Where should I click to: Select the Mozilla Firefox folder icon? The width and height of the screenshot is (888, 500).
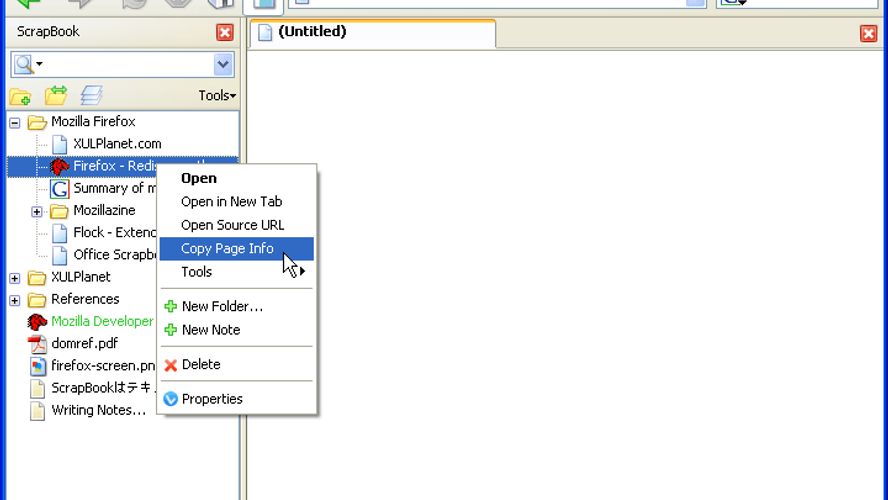tap(37, 122)
